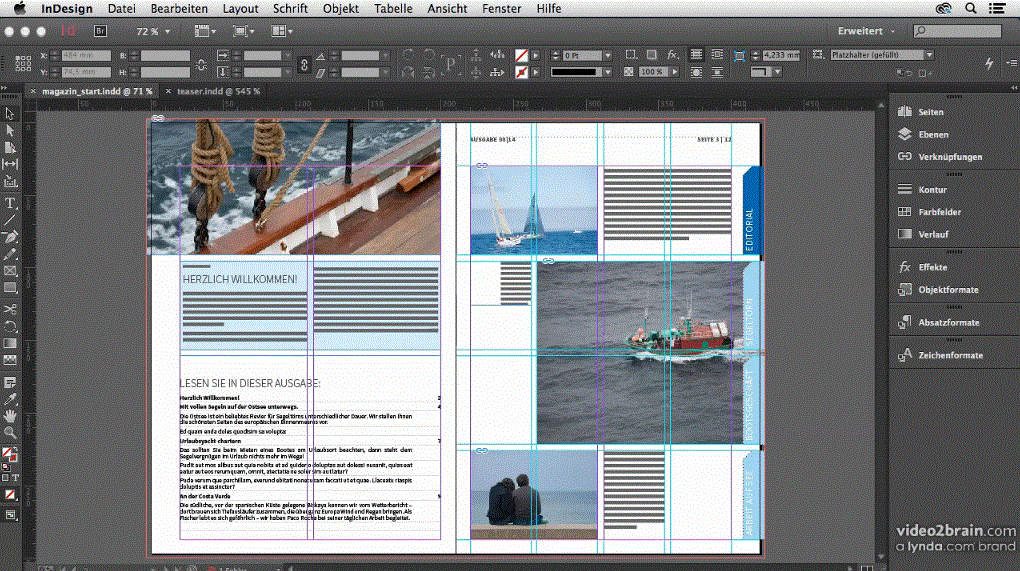The height and width of the screenshot is (571, 1020).
Task: Open the Farbfelder panel
Action: (x=939, y=212)
